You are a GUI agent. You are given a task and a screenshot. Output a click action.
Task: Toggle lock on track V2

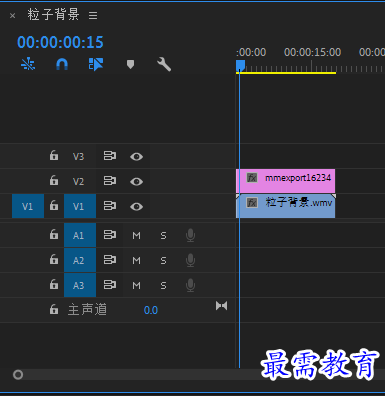click(x=54, y=180)
